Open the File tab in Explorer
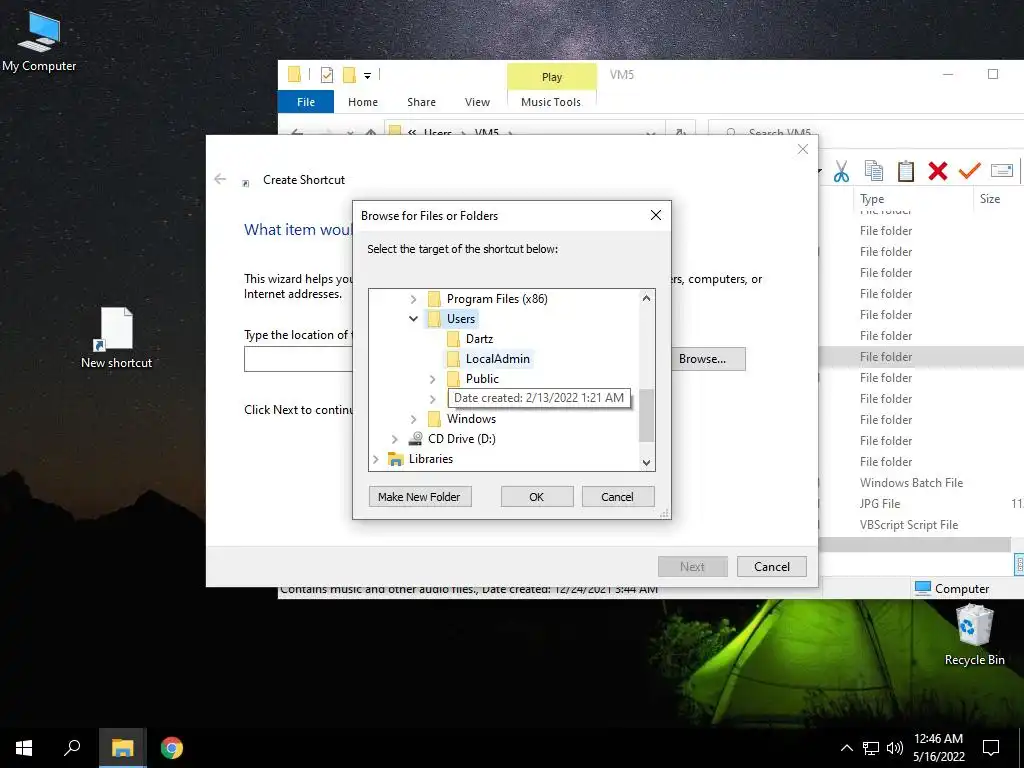 306,102
